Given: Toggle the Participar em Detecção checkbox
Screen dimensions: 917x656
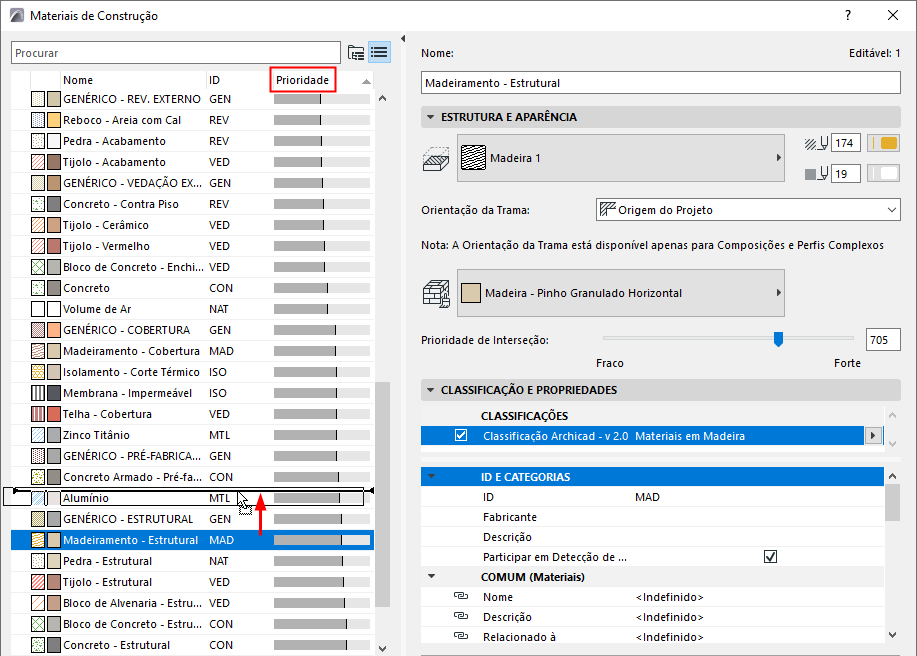Looking at the screenshot, I should (770, 557).
